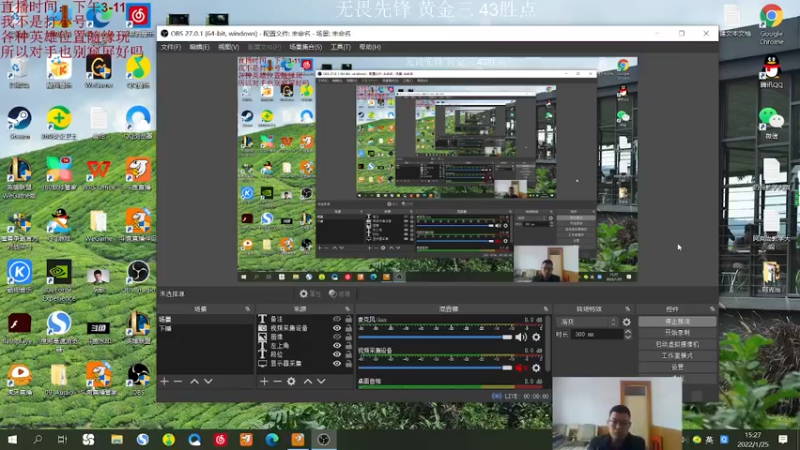Increase transition duration with stepper arrow
Screen dimensions: 800x450
pyautogui.click(x=628, y=332)
